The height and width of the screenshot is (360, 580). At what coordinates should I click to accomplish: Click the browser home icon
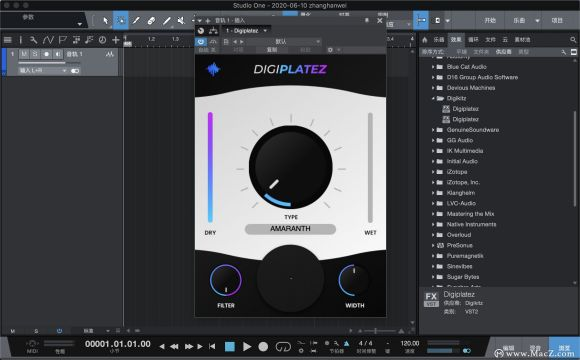425,40
